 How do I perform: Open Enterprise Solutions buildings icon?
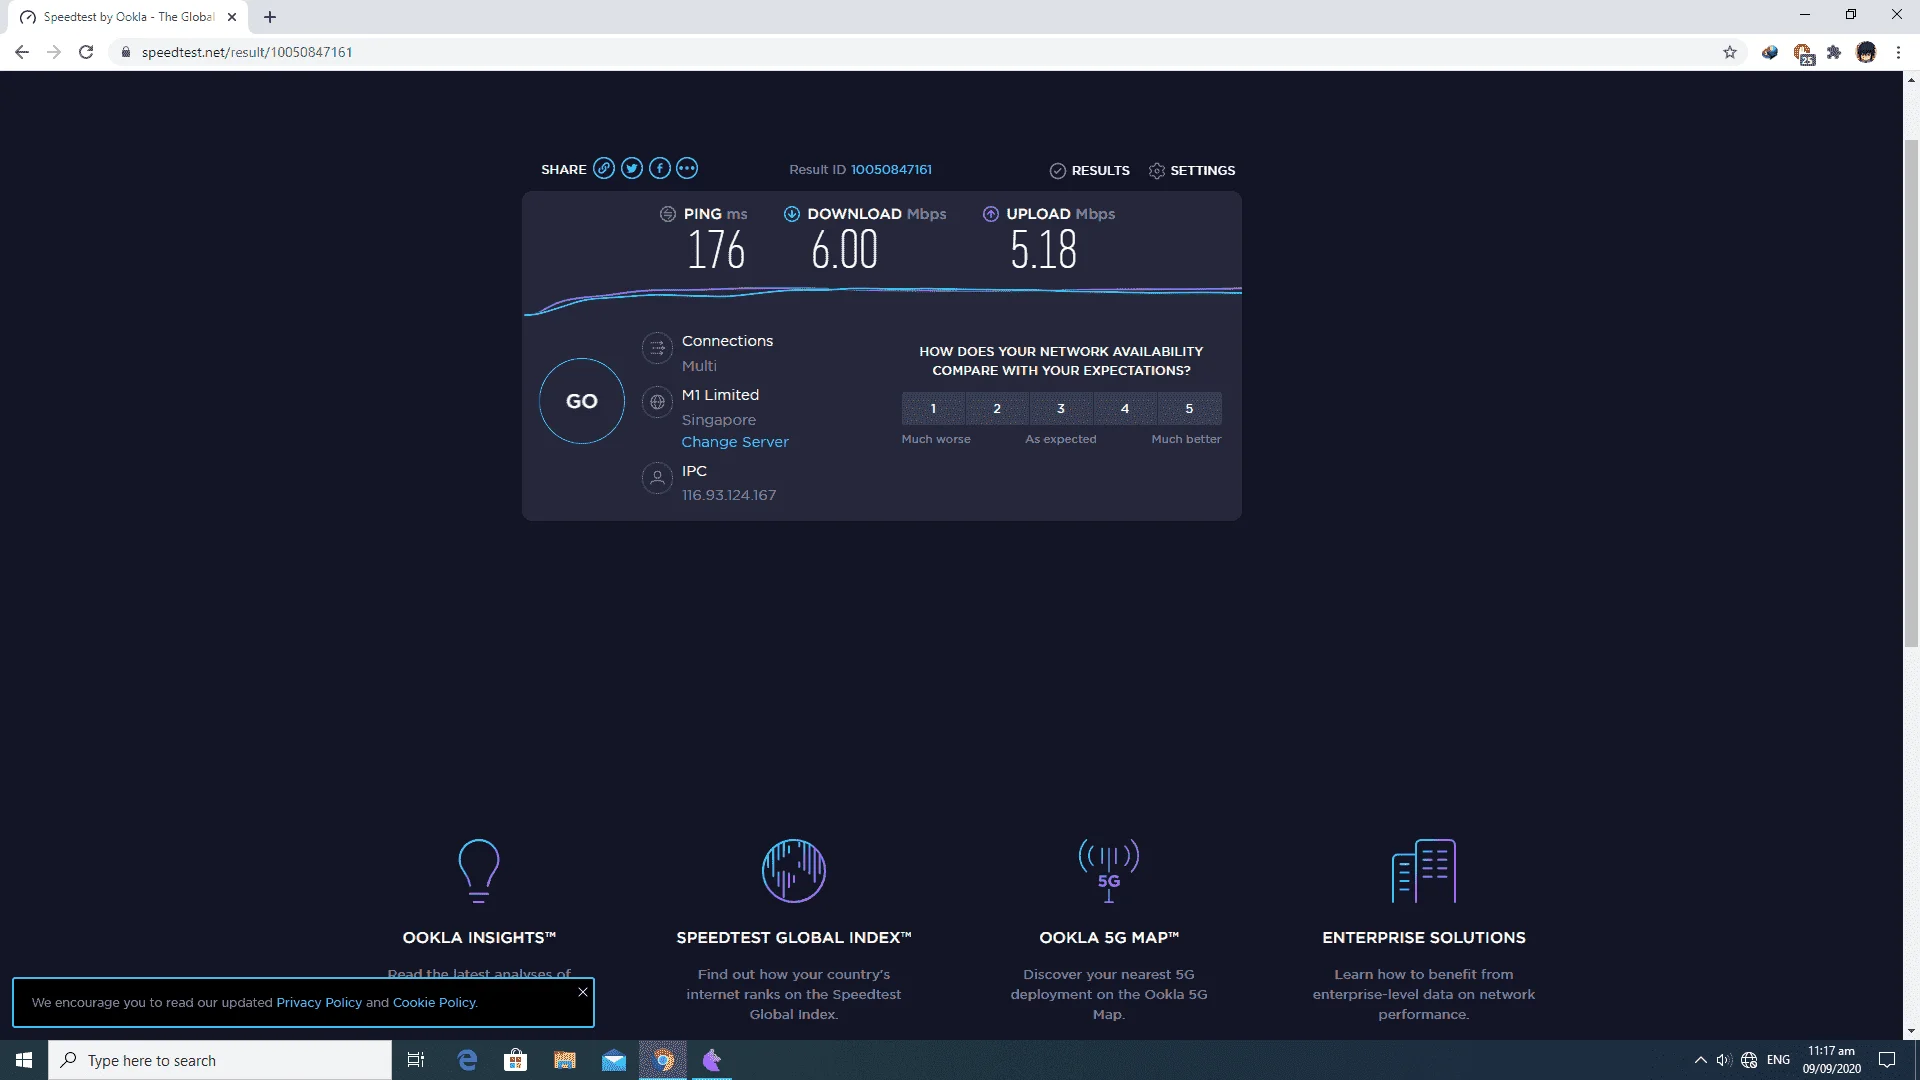pyautogui.click(x=1424, y=871)
